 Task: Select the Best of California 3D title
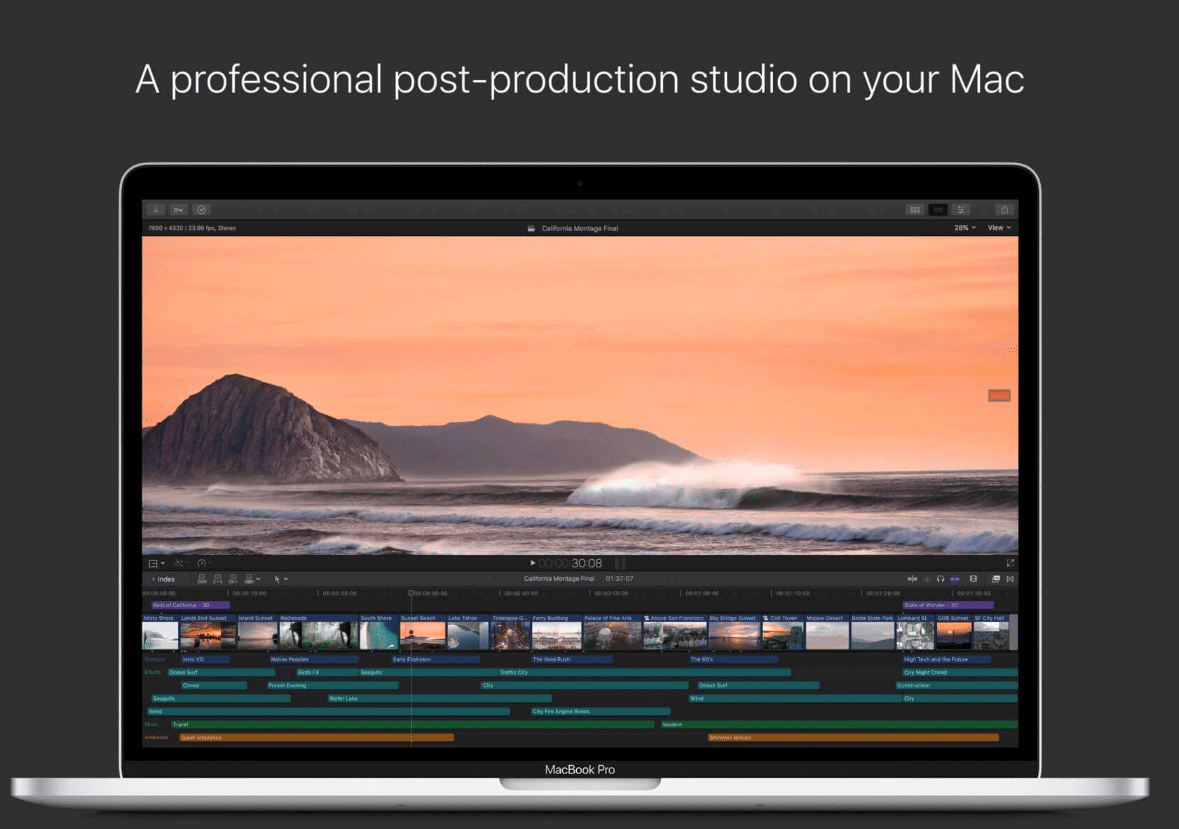(x=190, y=605)
